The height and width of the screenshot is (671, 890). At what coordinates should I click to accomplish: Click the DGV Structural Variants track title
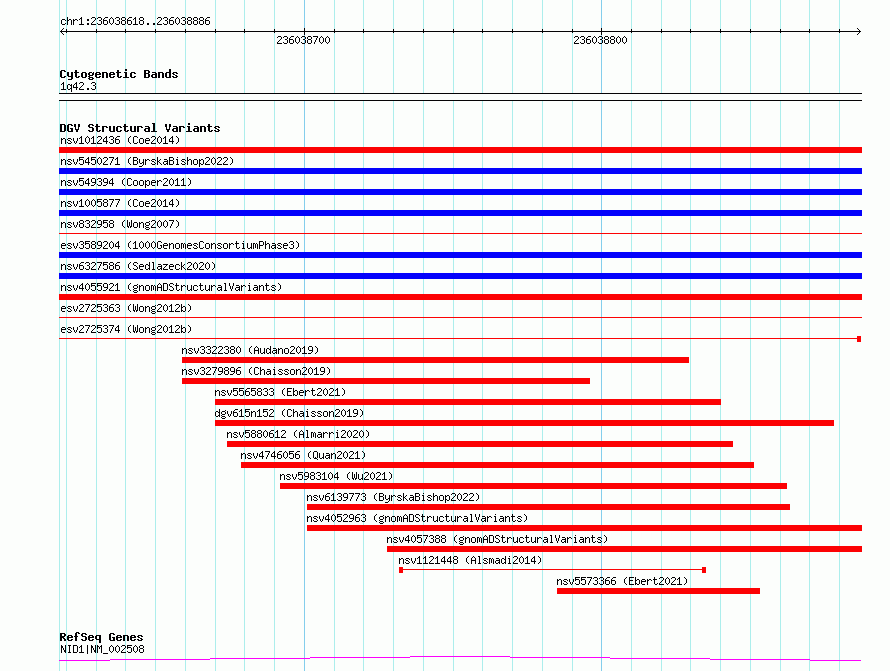tap(140, 128)
